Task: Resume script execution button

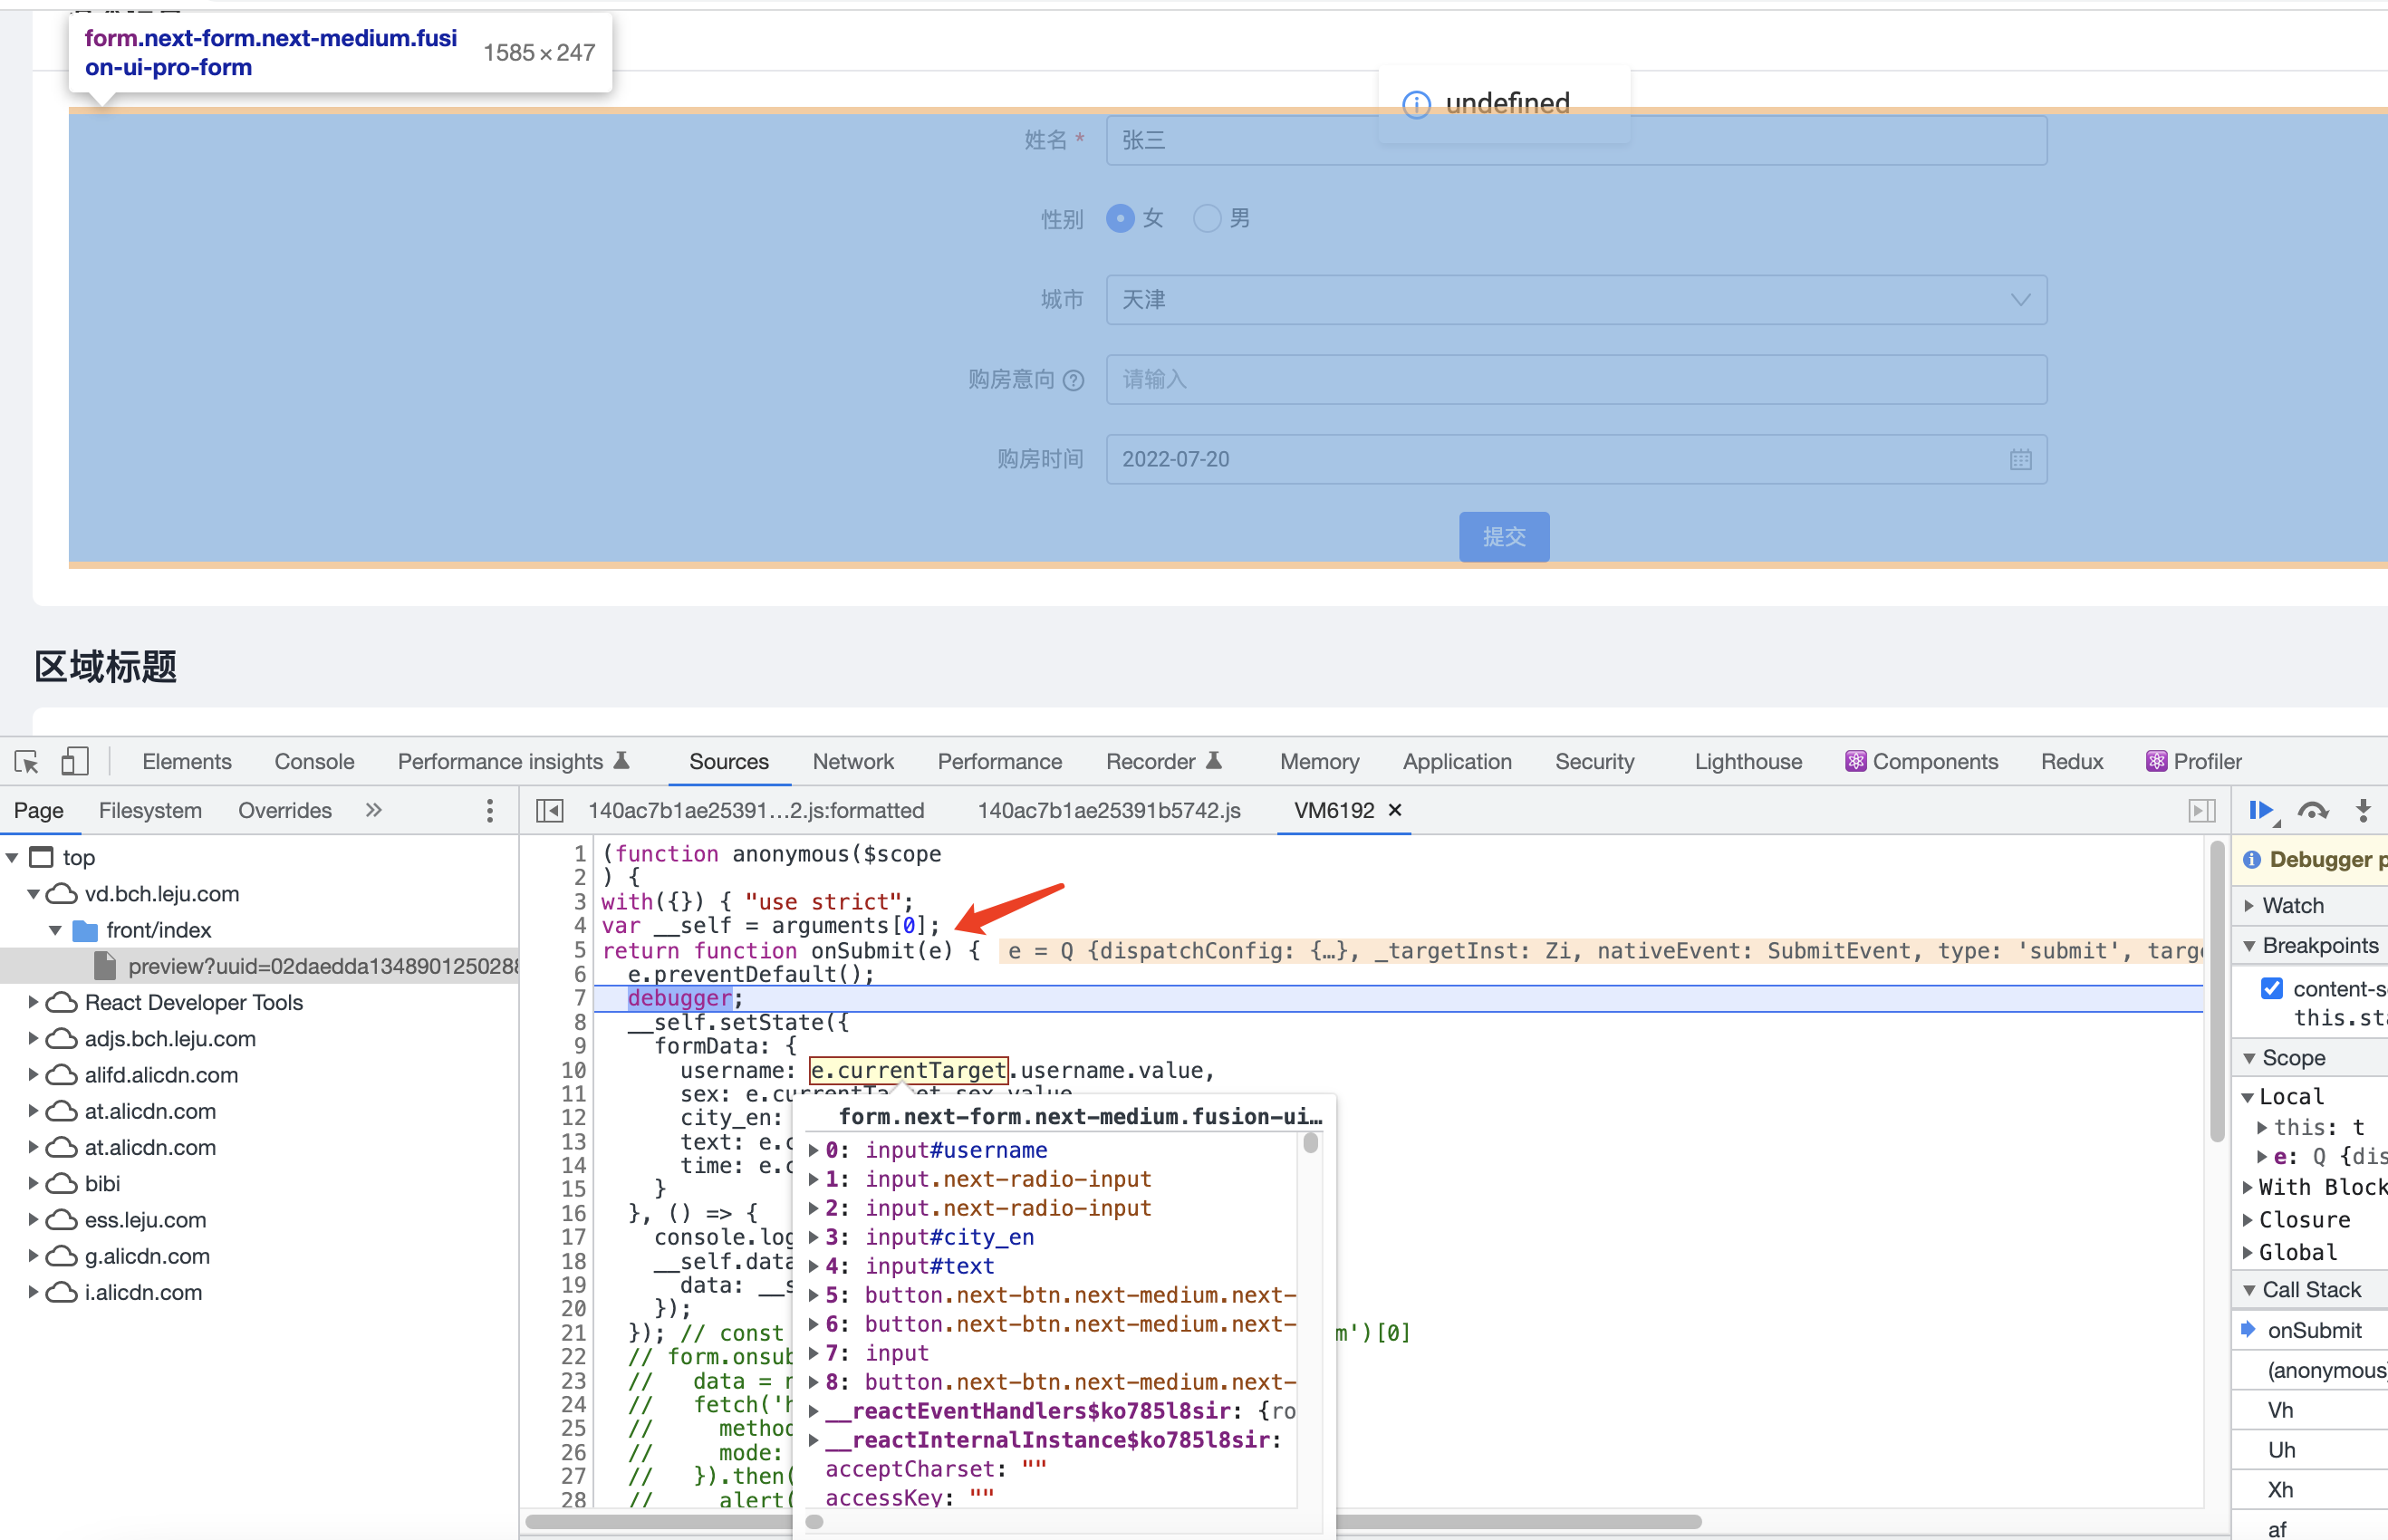Action: [2263, 811]
